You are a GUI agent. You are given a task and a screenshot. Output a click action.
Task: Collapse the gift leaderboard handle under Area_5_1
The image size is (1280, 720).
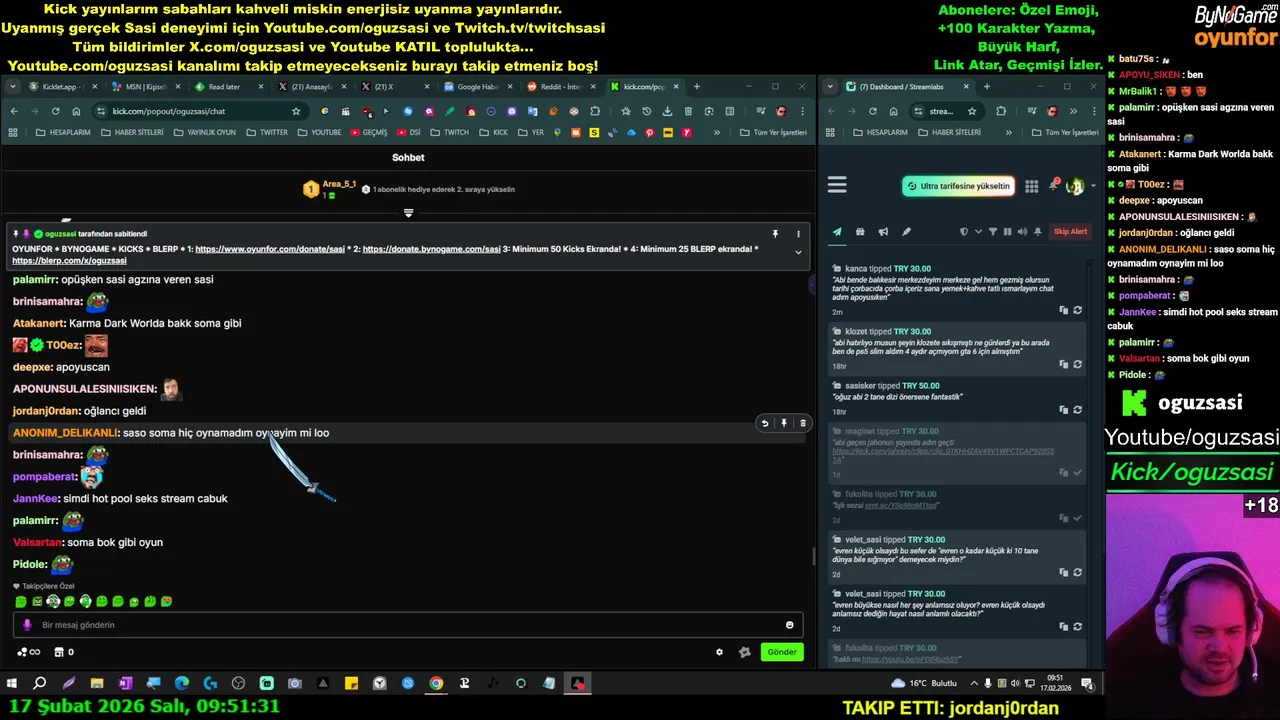click(408, 213)
